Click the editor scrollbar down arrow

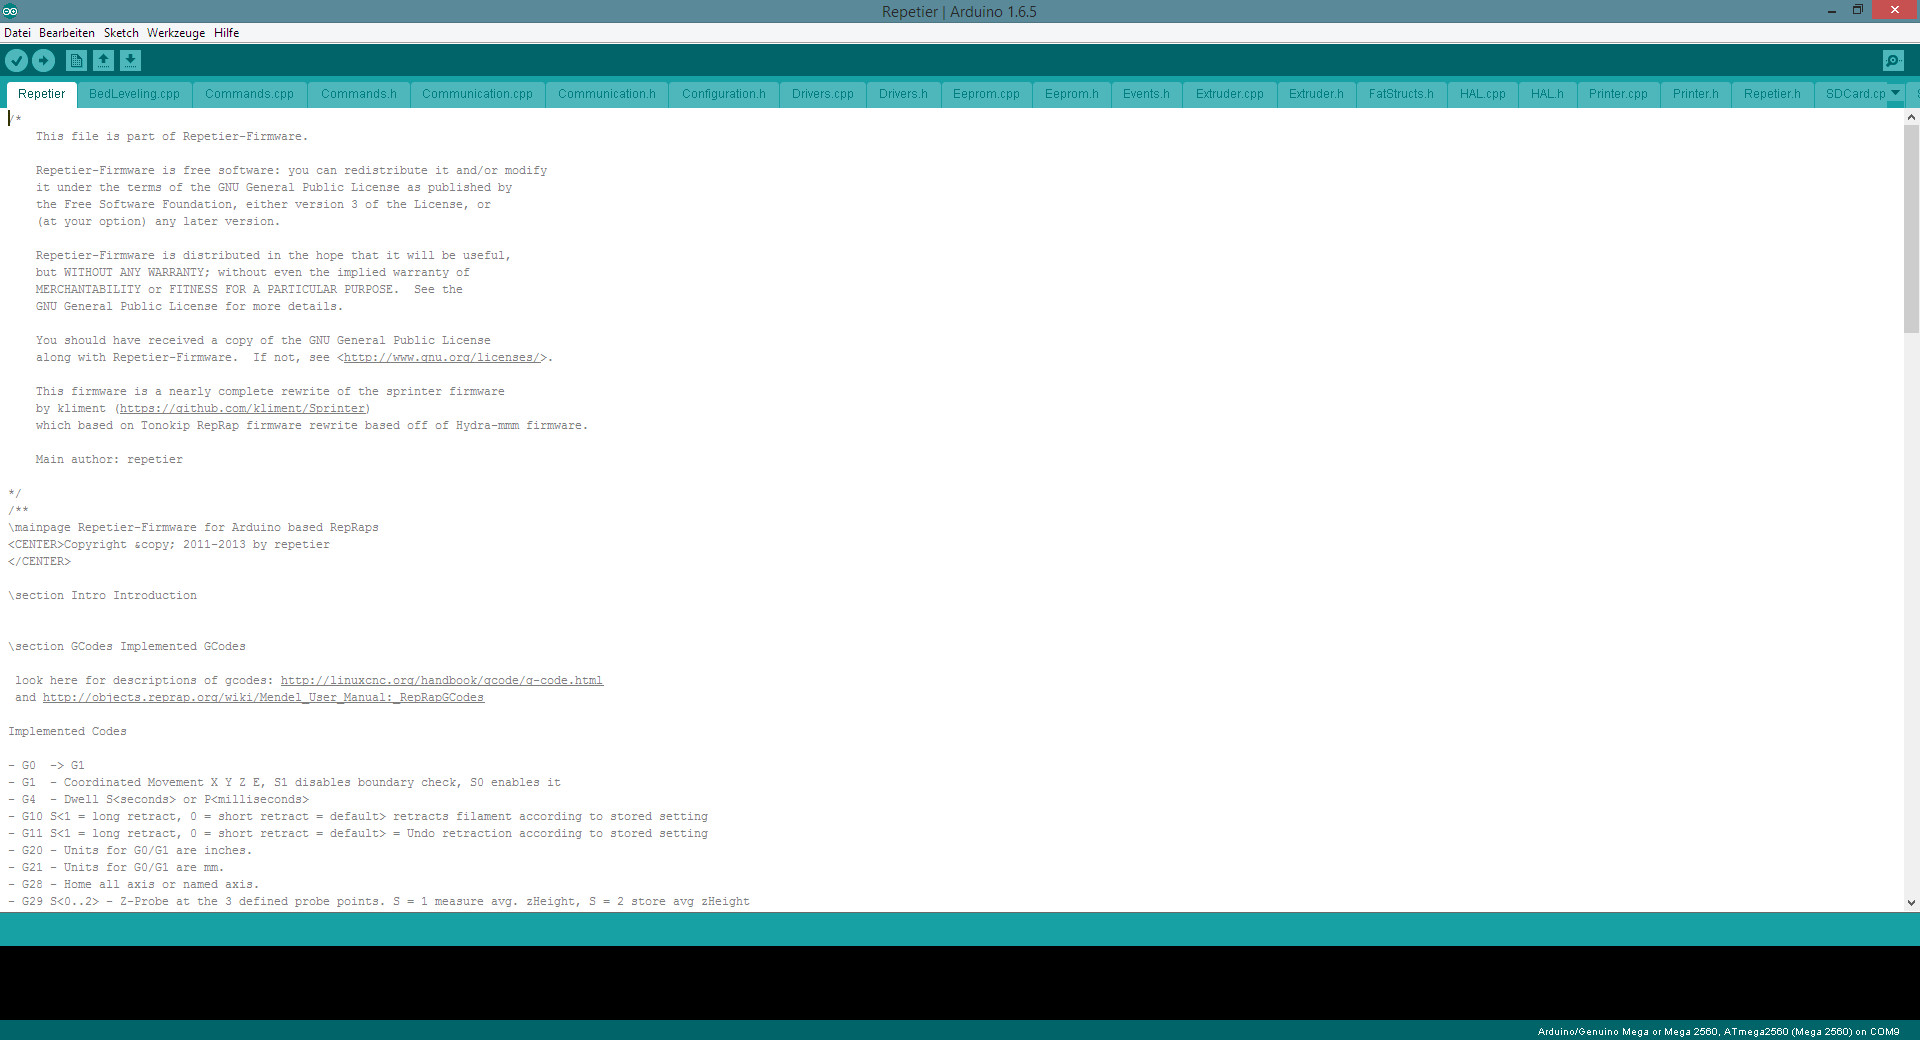pyautogui.click(x=1911, y=902)
